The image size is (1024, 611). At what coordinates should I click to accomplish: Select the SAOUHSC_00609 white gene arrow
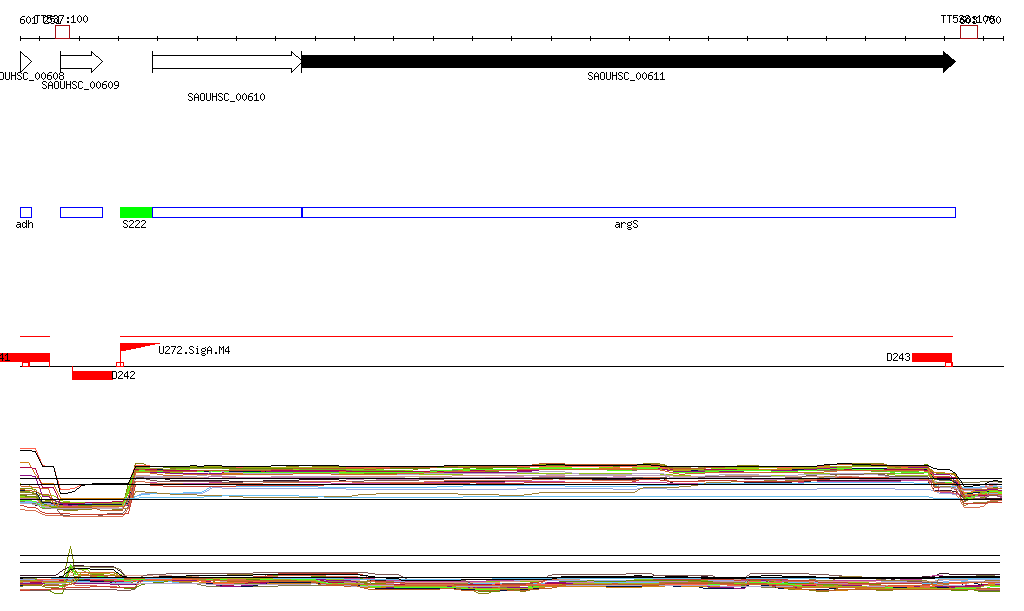point(81,62)
